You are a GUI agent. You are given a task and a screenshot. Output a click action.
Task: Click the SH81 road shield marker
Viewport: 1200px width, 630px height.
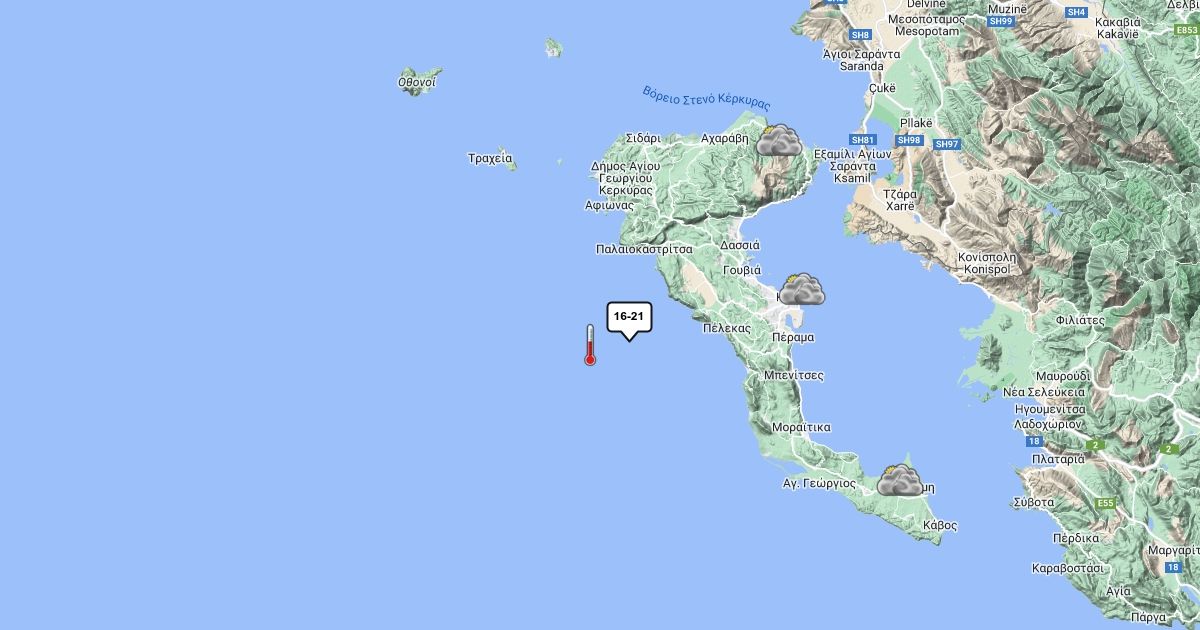pos(863,140)
